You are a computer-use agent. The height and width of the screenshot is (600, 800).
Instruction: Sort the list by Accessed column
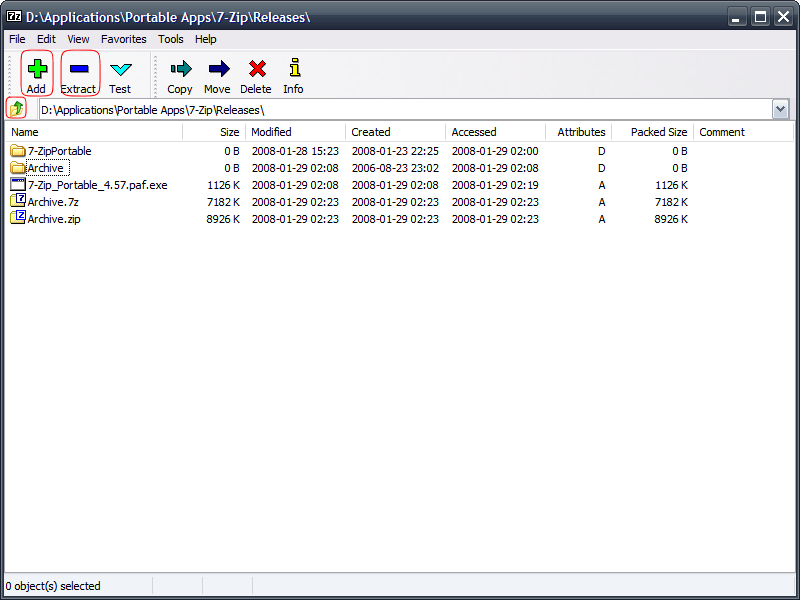496,132
